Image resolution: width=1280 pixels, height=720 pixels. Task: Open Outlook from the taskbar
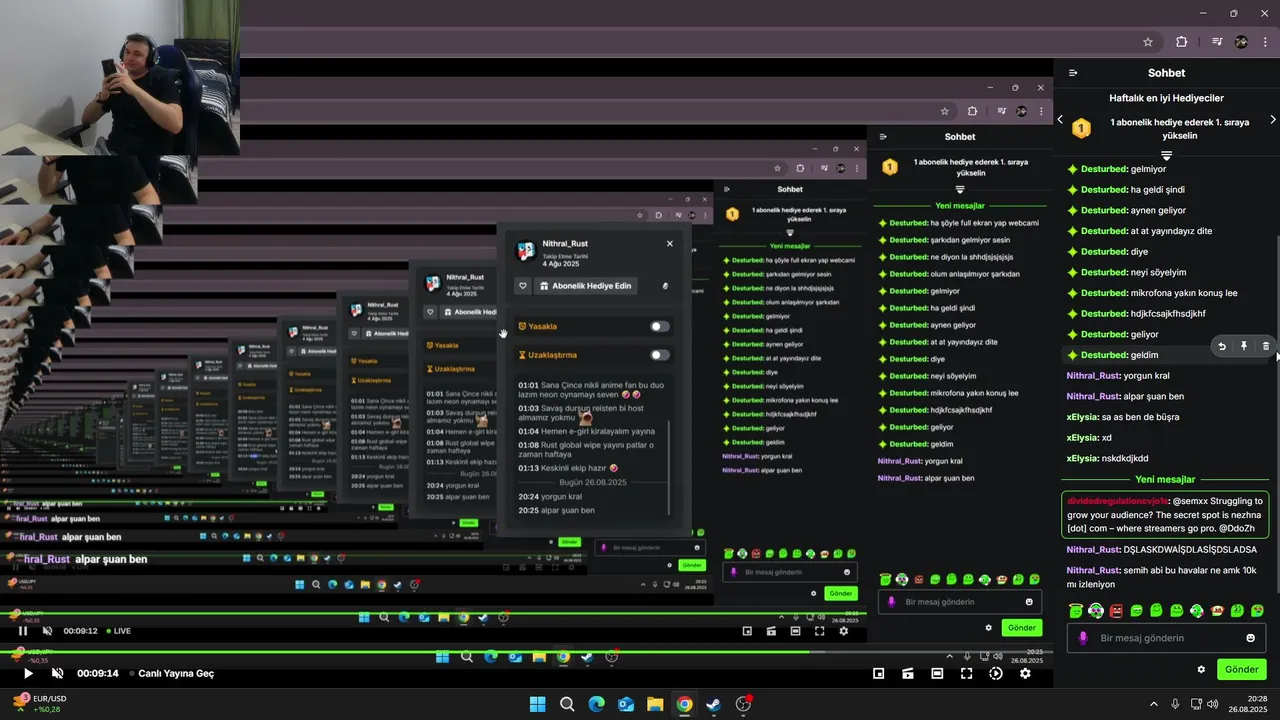pos(625,704)
